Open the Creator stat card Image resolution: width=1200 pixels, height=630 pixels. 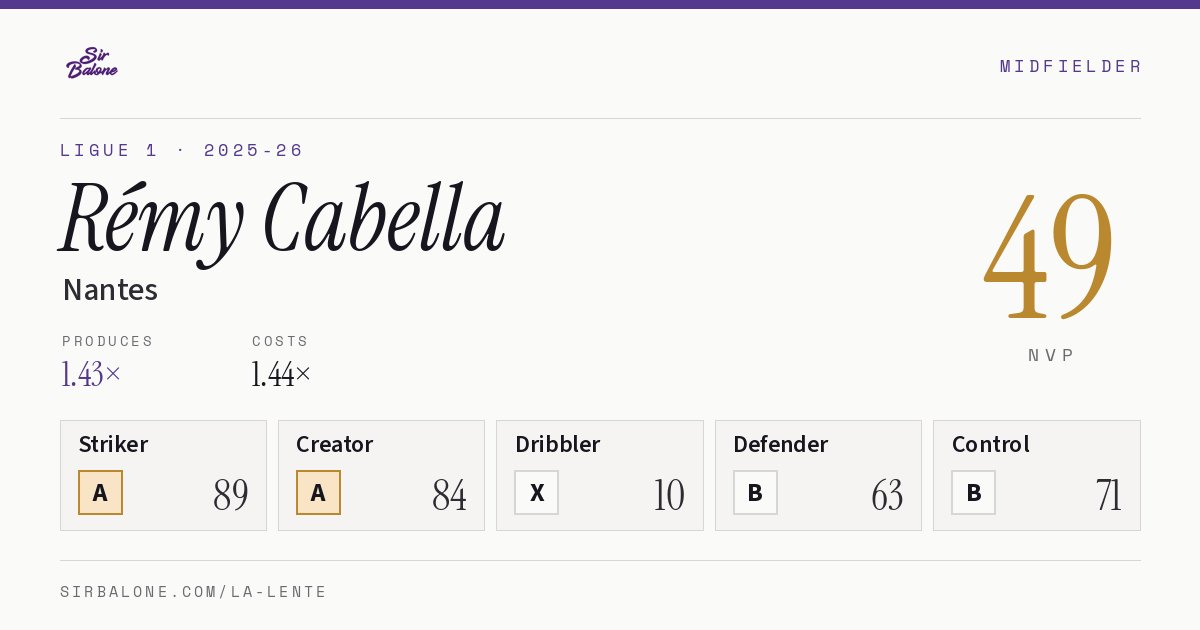pyautogui.click(x=381, y=475)
